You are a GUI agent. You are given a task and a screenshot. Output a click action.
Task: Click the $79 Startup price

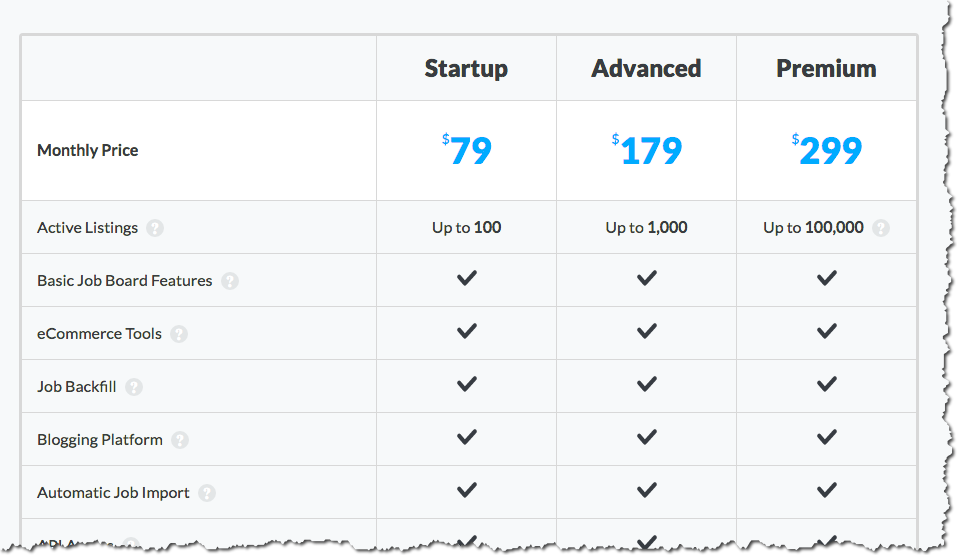coord(467,150)
